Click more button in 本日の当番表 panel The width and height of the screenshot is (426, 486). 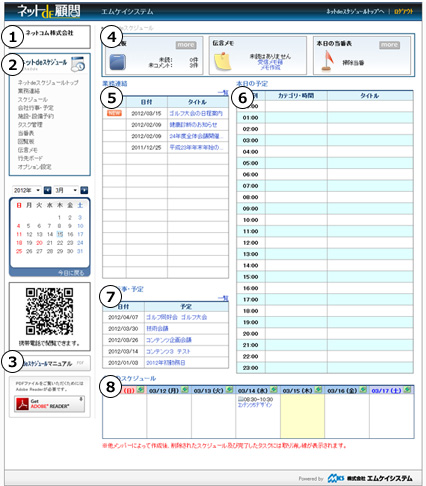(389, 45)
